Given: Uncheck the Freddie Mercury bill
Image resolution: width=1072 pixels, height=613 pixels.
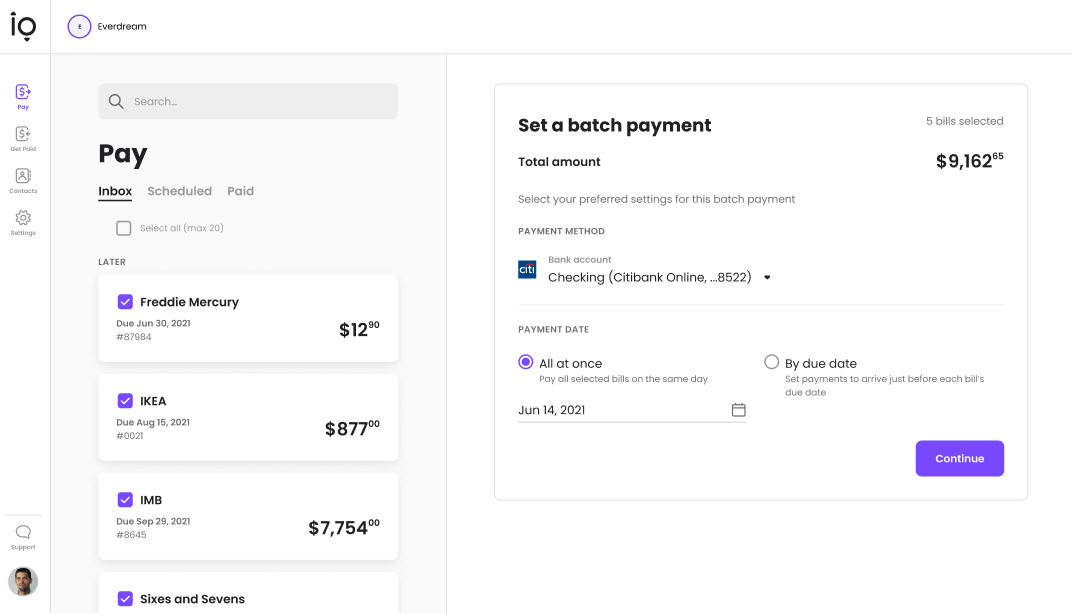Looking at the screenshot, I should 125,301.
